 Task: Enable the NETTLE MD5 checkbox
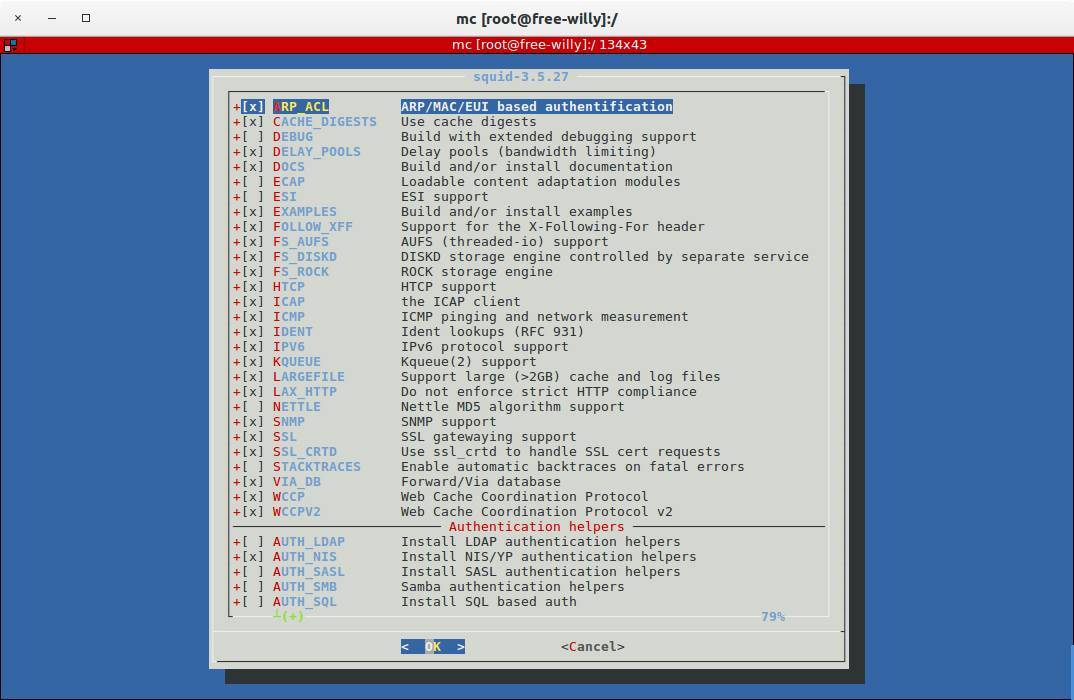click(x=253, y=407)
